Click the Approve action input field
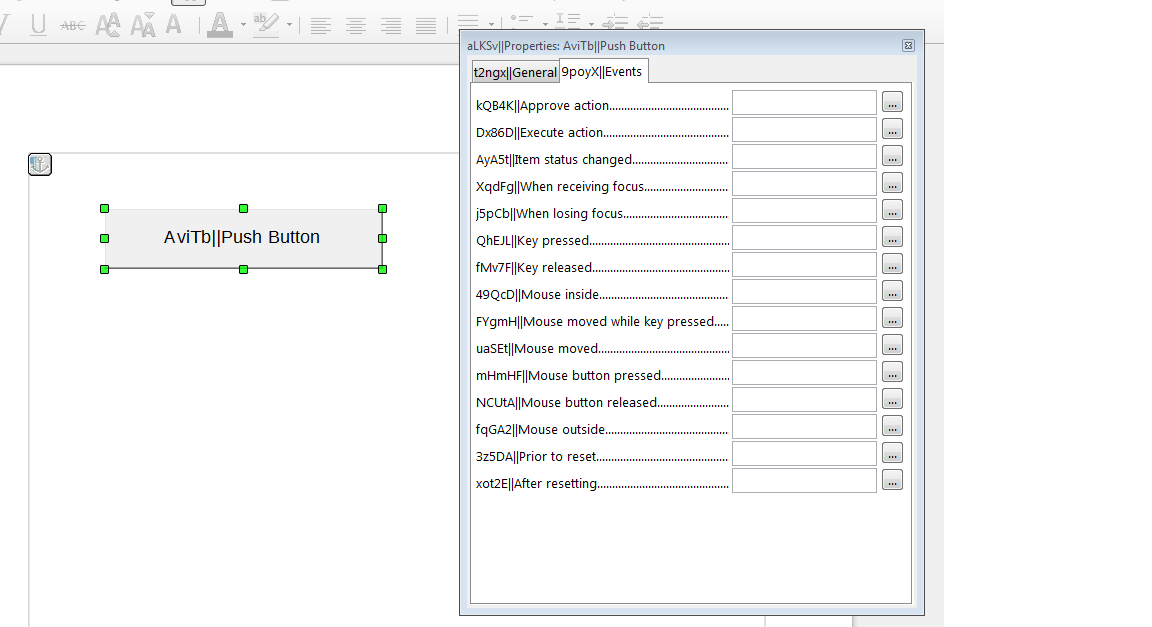The image size is (1152, 627). coord(804,102)
